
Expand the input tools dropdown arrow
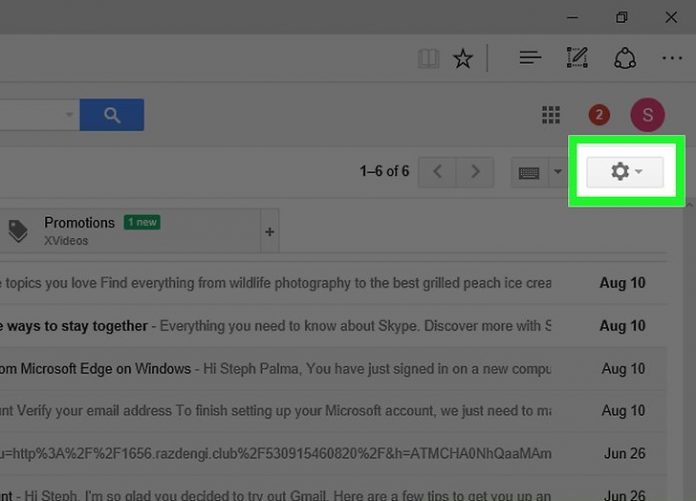(x=558, y=172)
